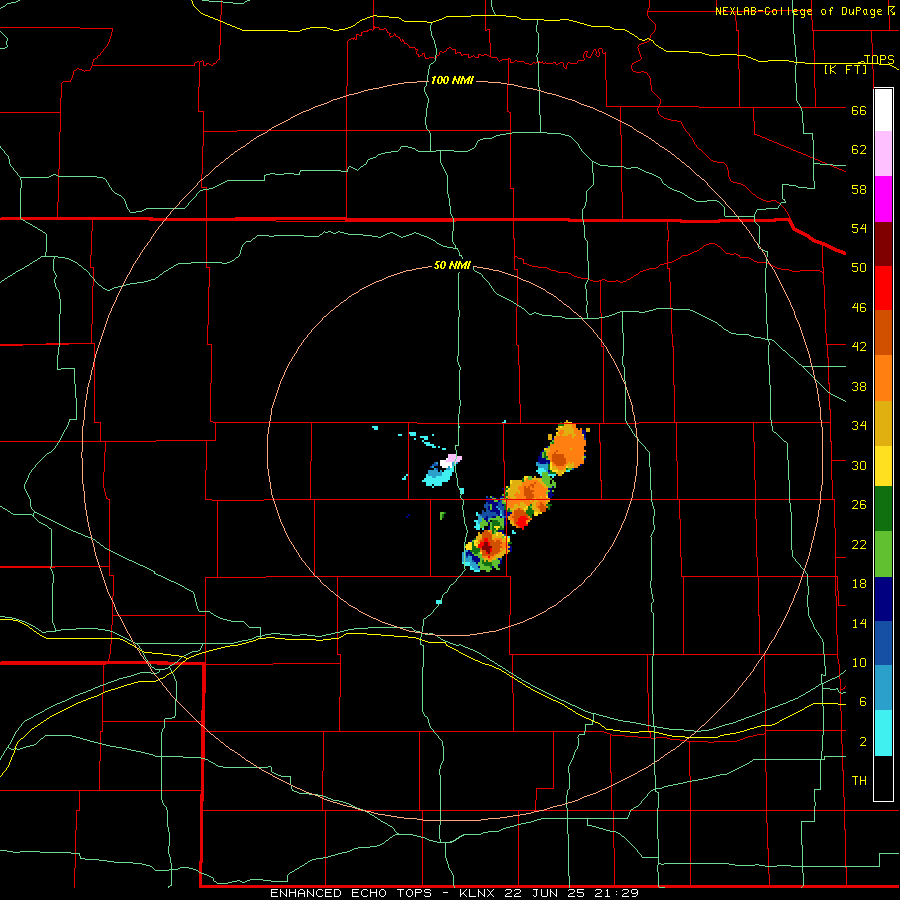Select the bright red legend swatch
900x900 pixels.
coord(883,288)
